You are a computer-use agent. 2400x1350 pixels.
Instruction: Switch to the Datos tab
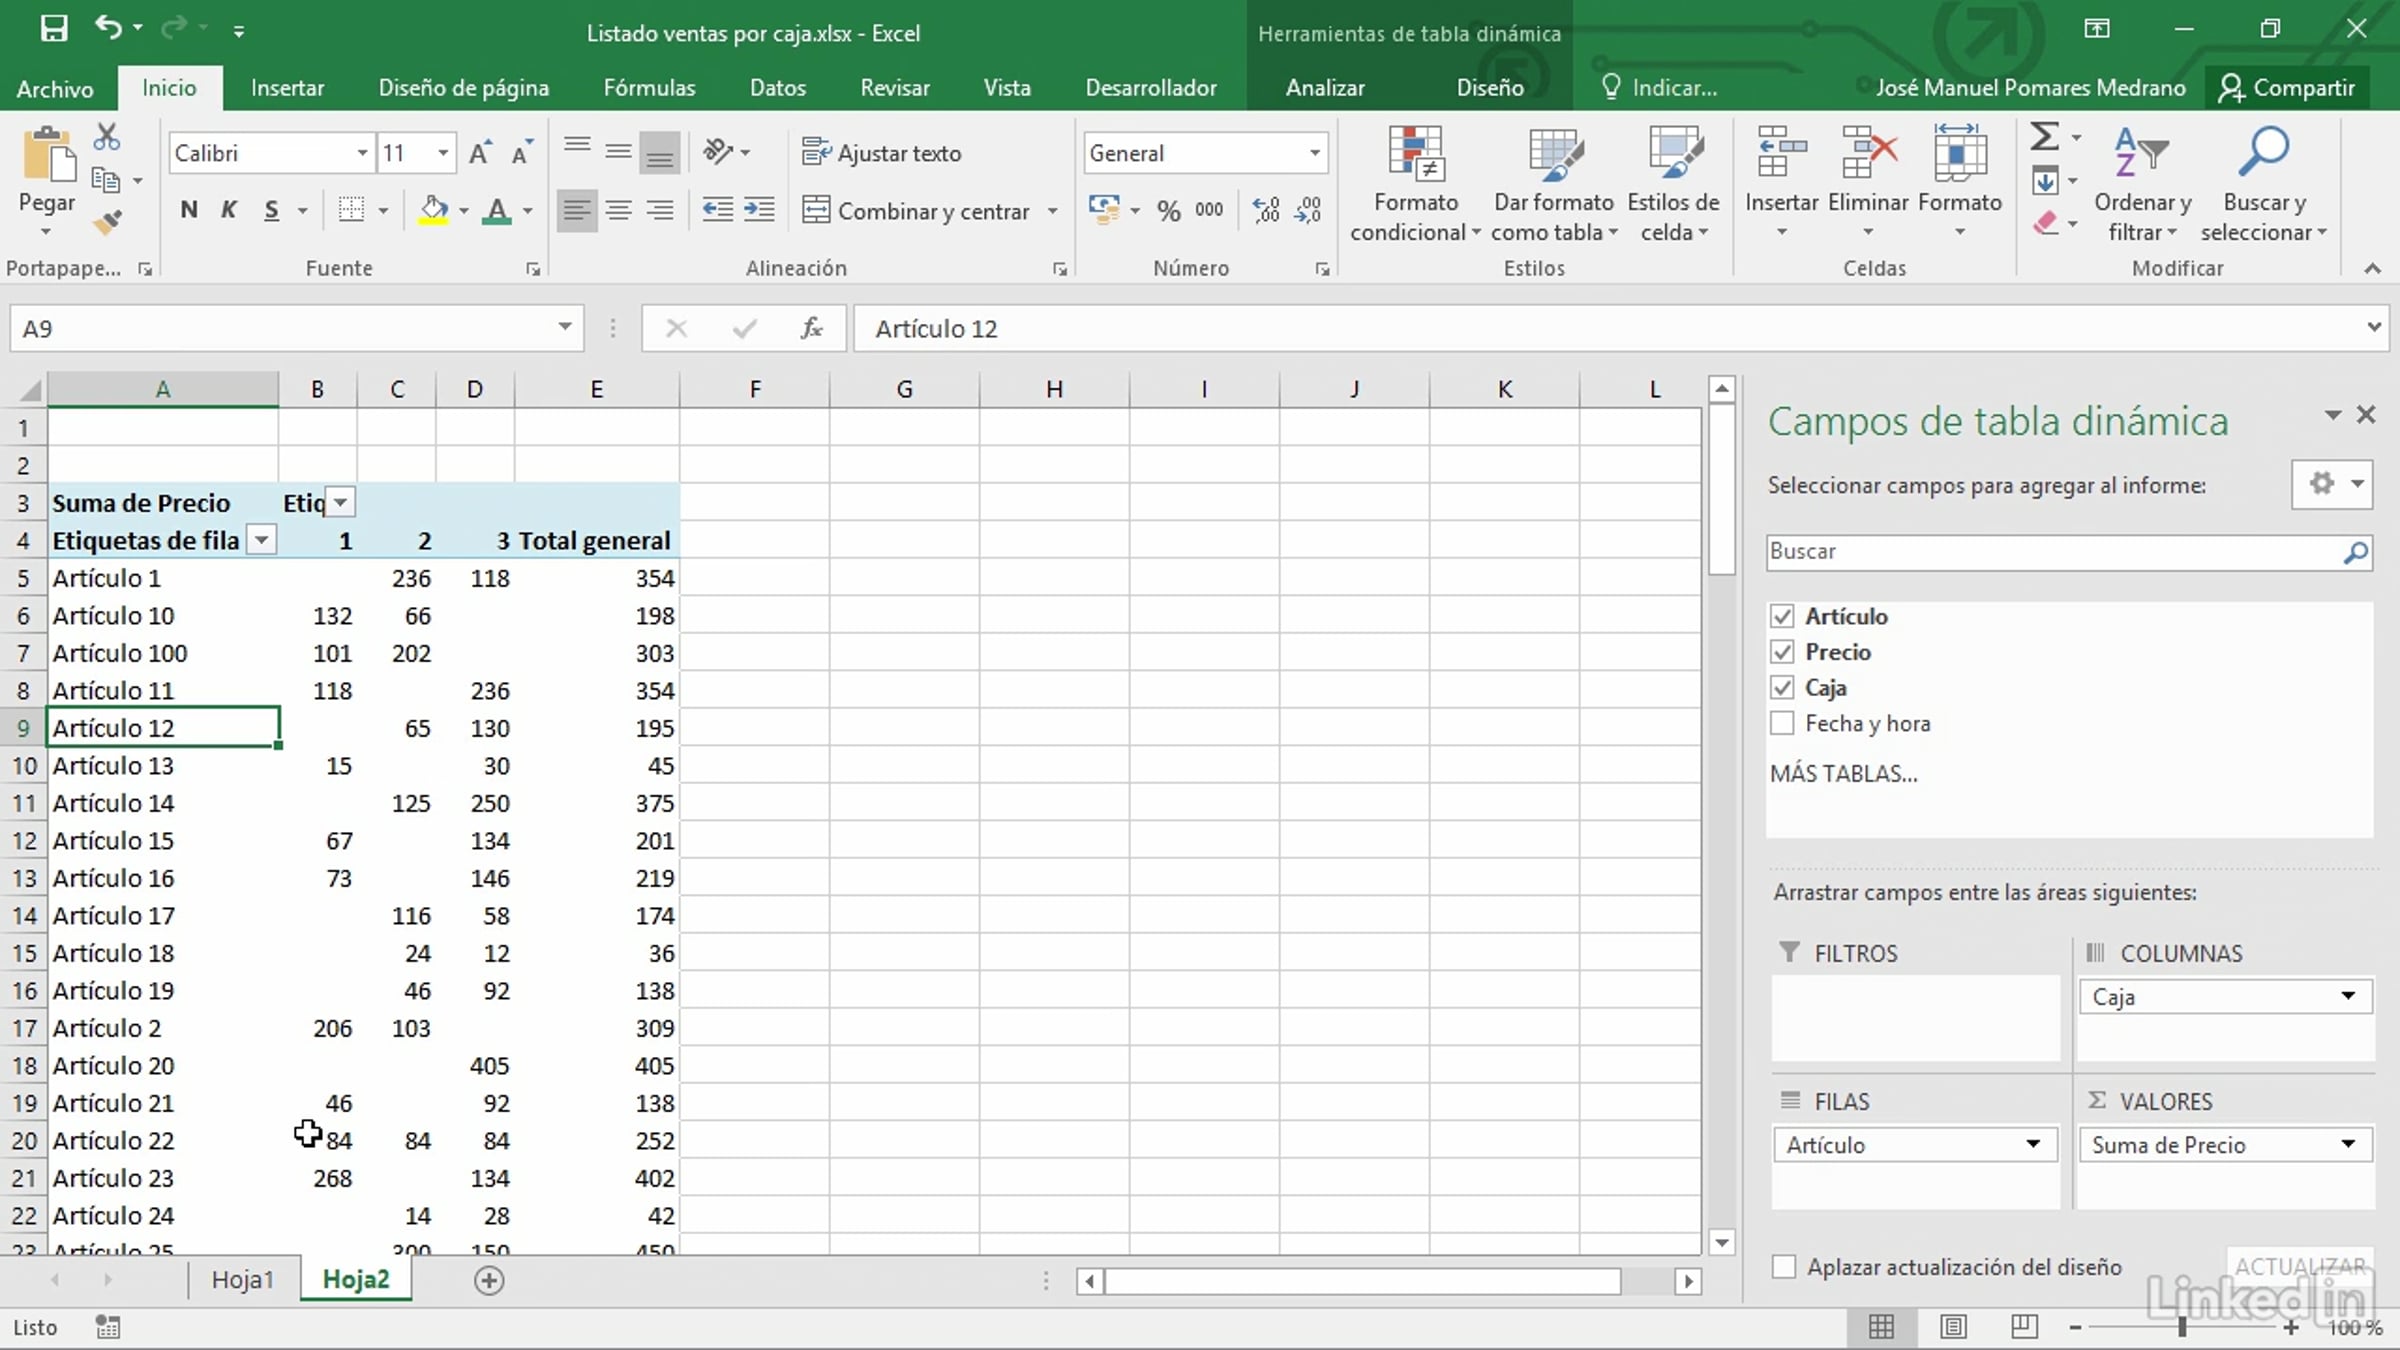778,88
